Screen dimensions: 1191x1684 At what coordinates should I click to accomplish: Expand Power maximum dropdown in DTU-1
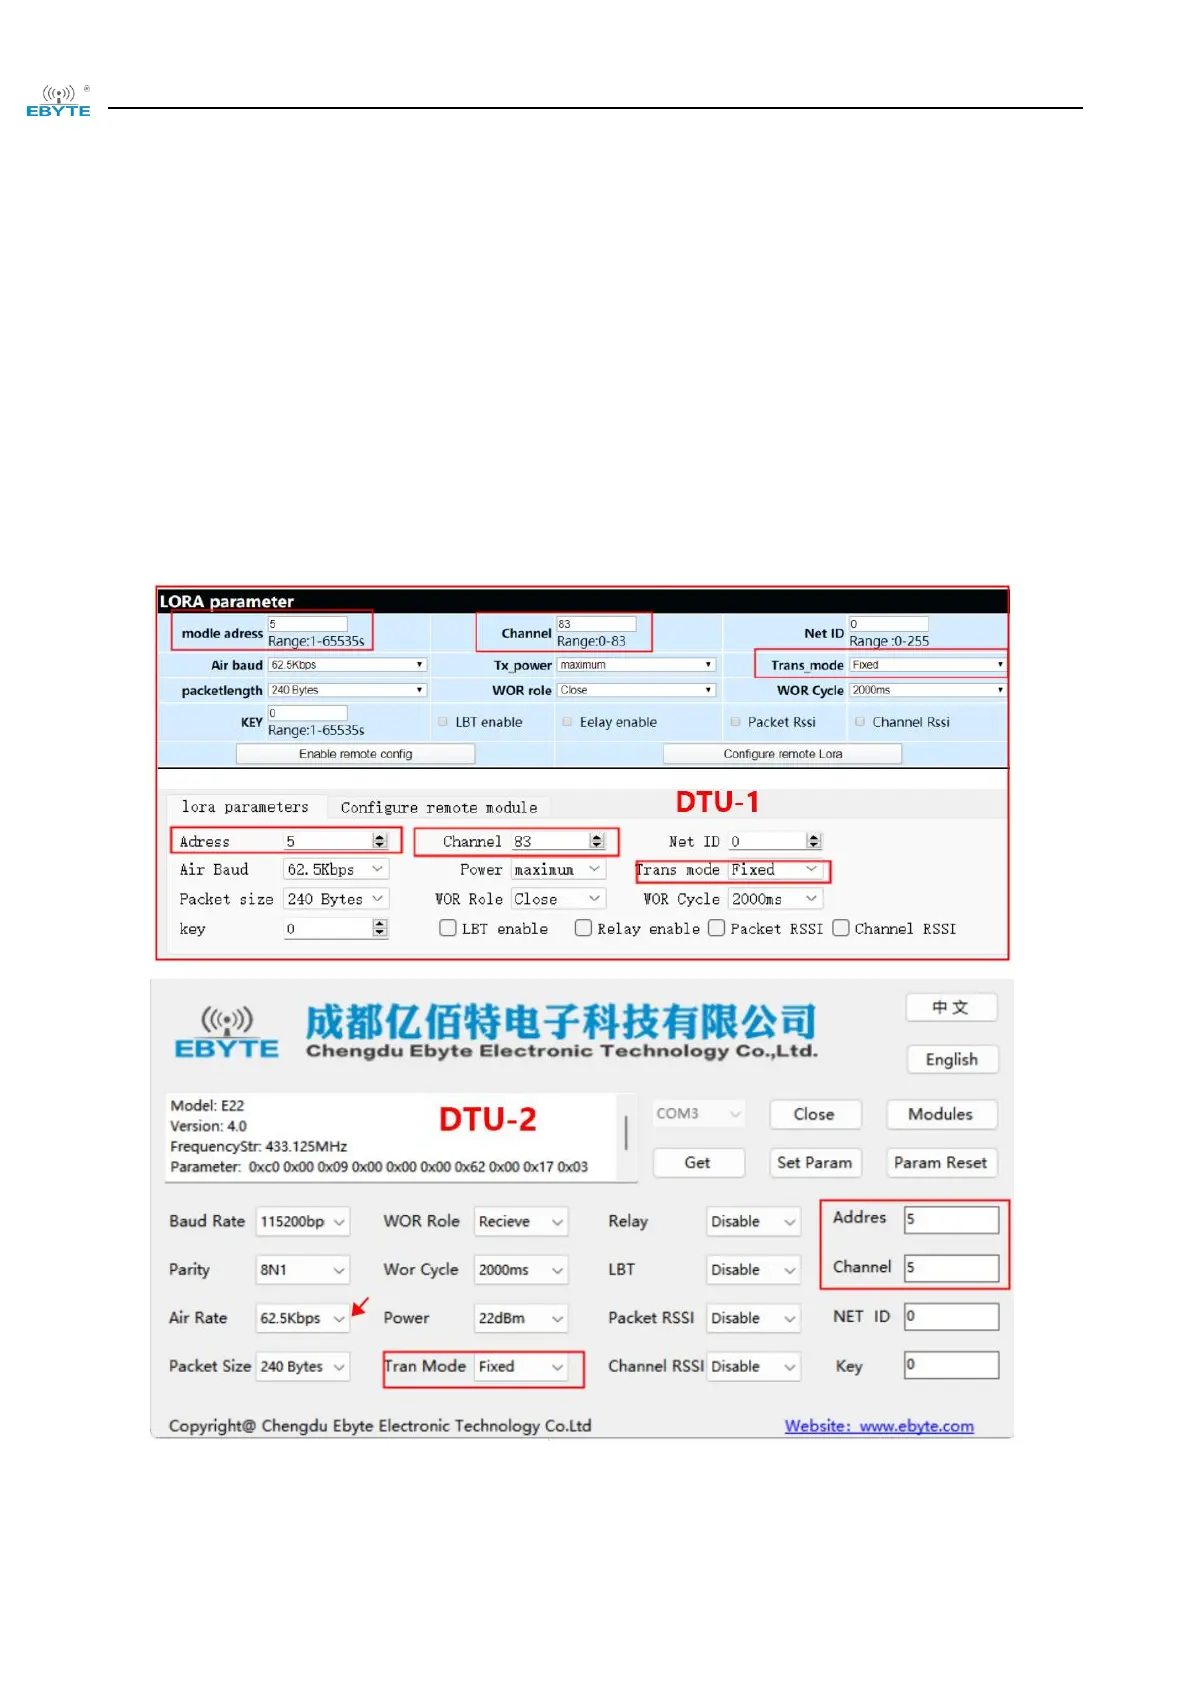pos(558,870)
